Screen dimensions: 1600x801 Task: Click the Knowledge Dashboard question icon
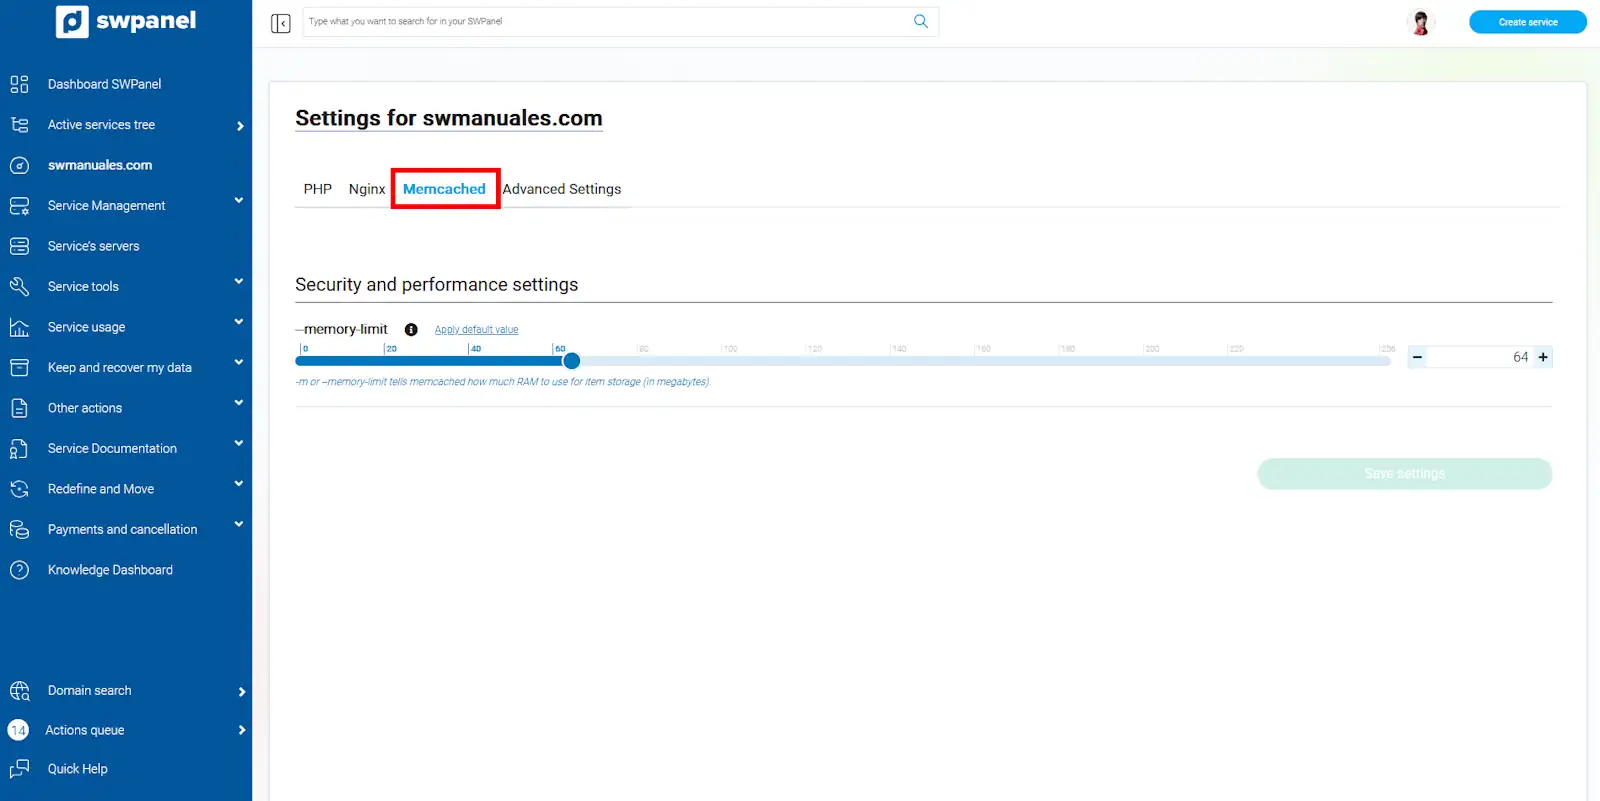[19, 570]
